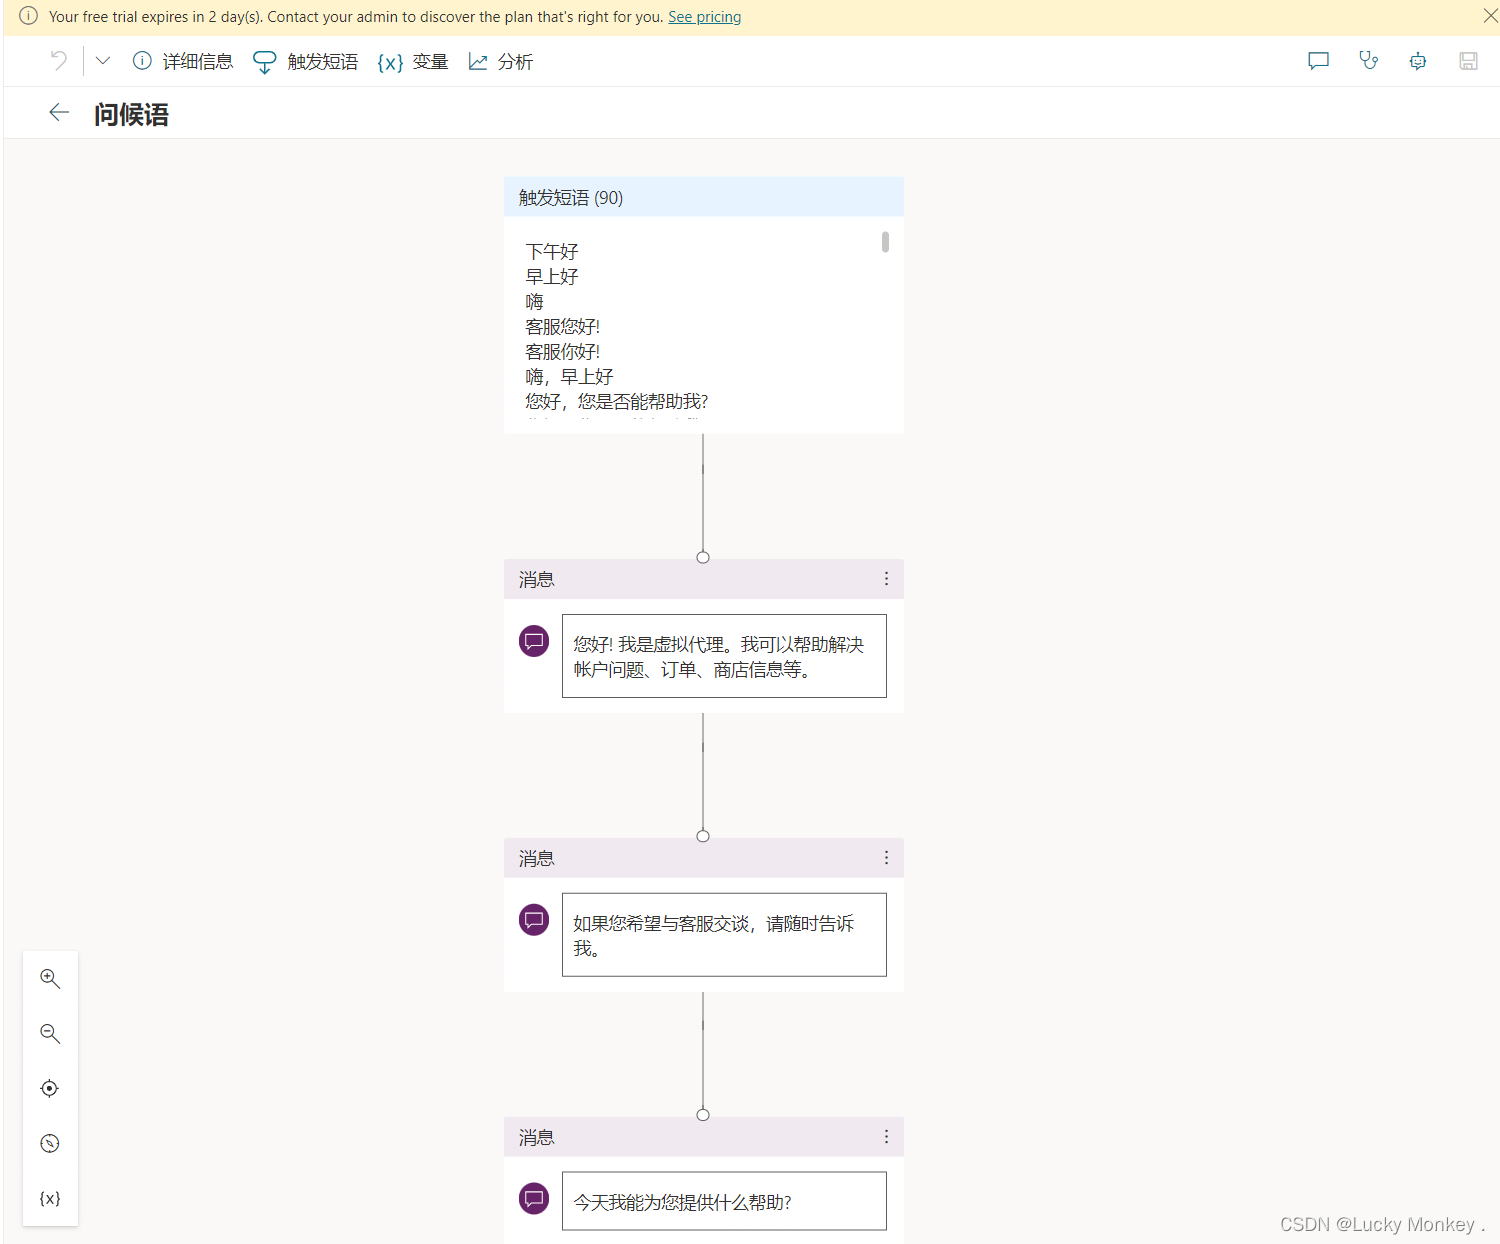Edit the 您好! 我是虚拟代理 message text

point(724,656)
